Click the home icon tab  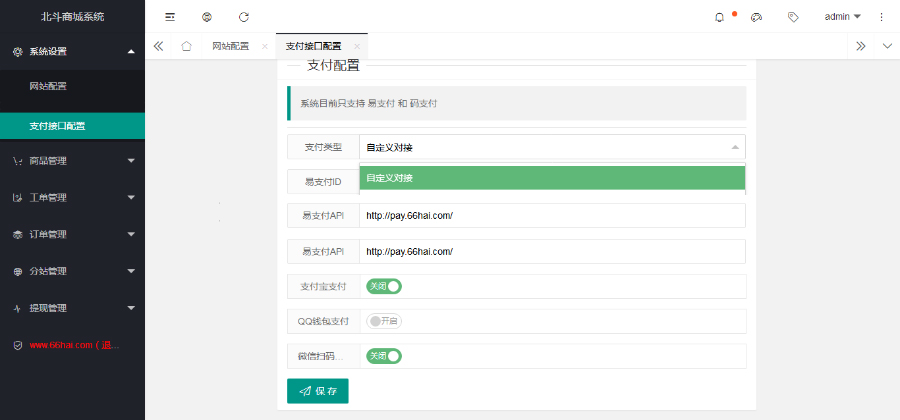point(186,46)
